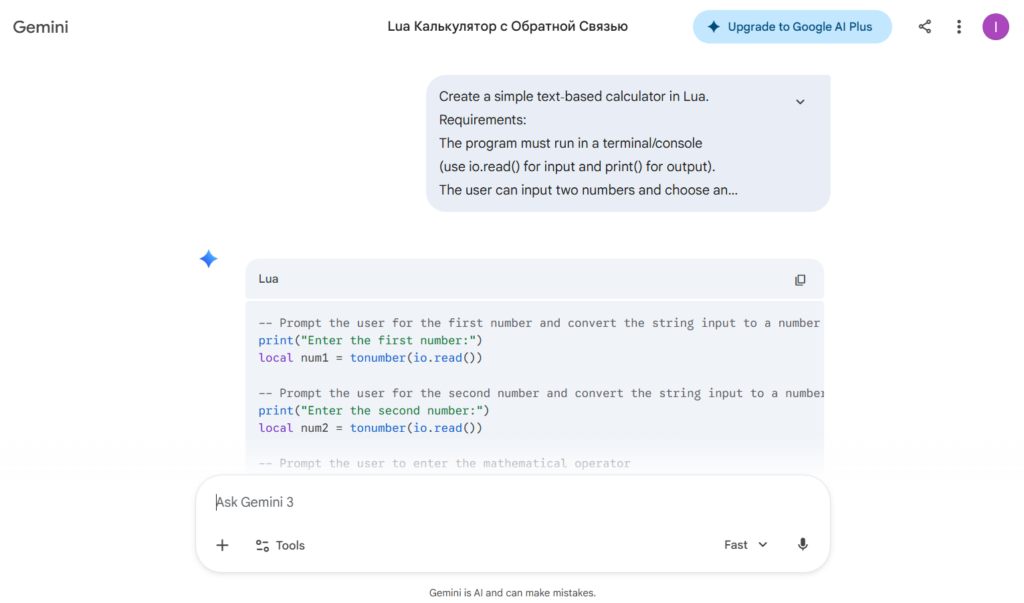Click the chevron beside Fast
Viewport: 1024px width, 603px height.
pyautogui.click(x=763, y=545)
